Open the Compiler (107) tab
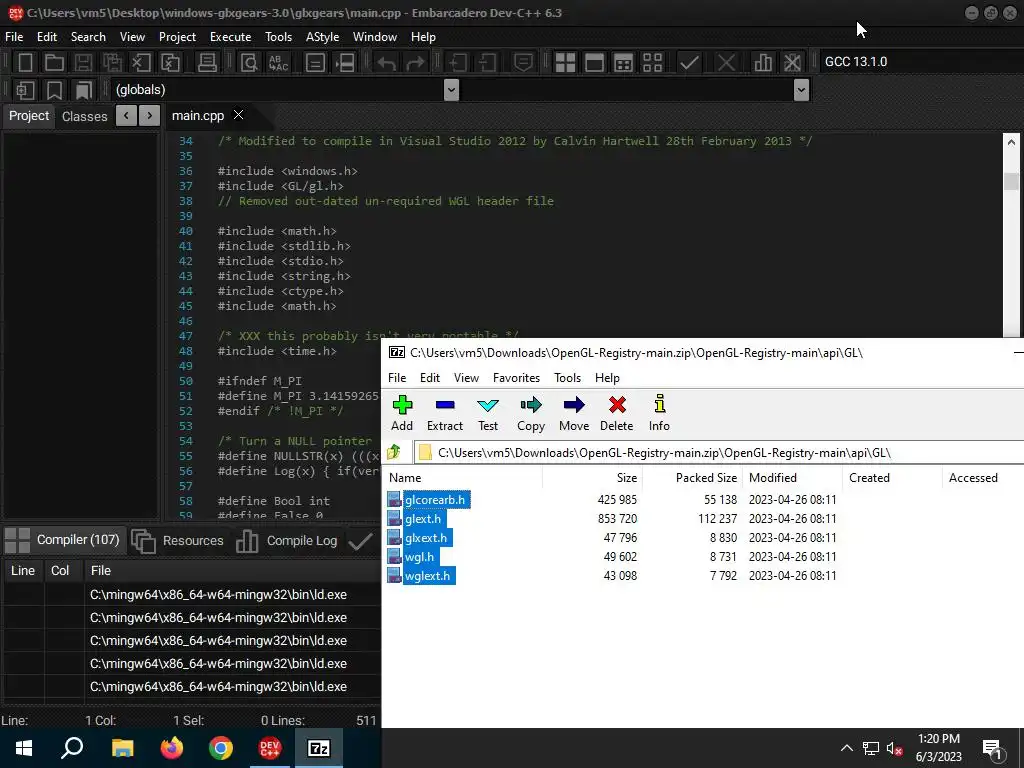This screenshot has height=768, width=1024. (63, 540)
